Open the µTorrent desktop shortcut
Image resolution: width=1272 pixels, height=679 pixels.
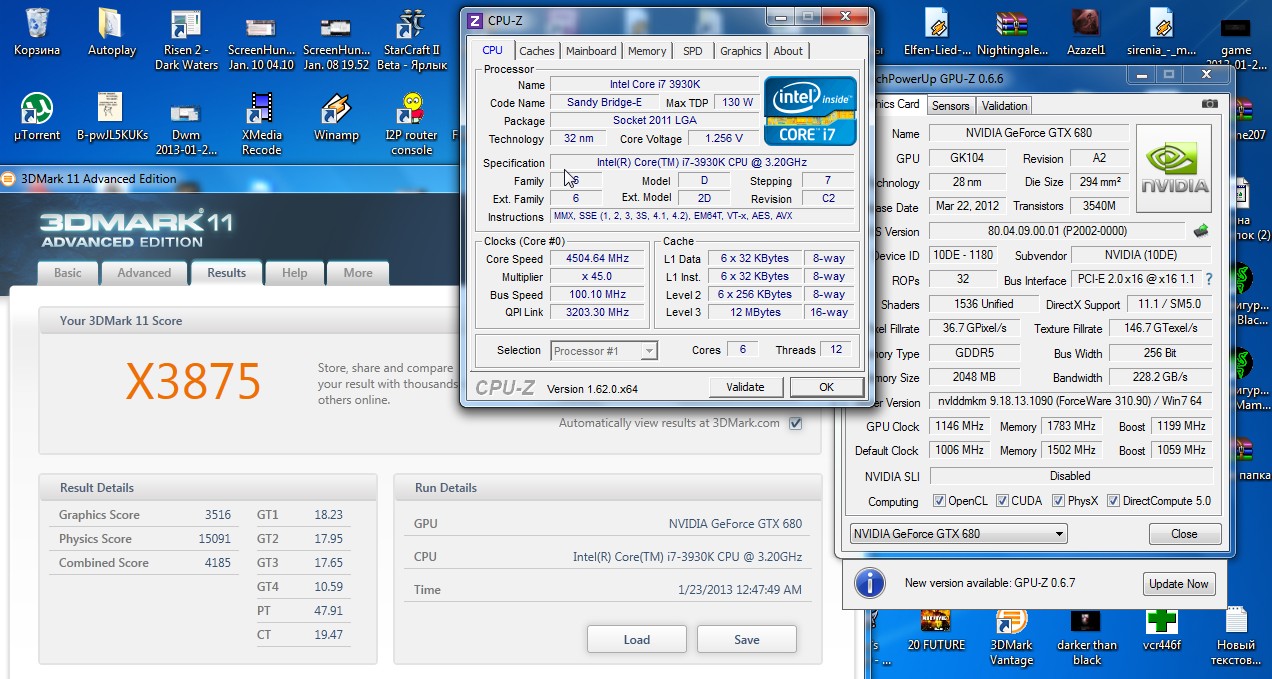tap(37, 108)
